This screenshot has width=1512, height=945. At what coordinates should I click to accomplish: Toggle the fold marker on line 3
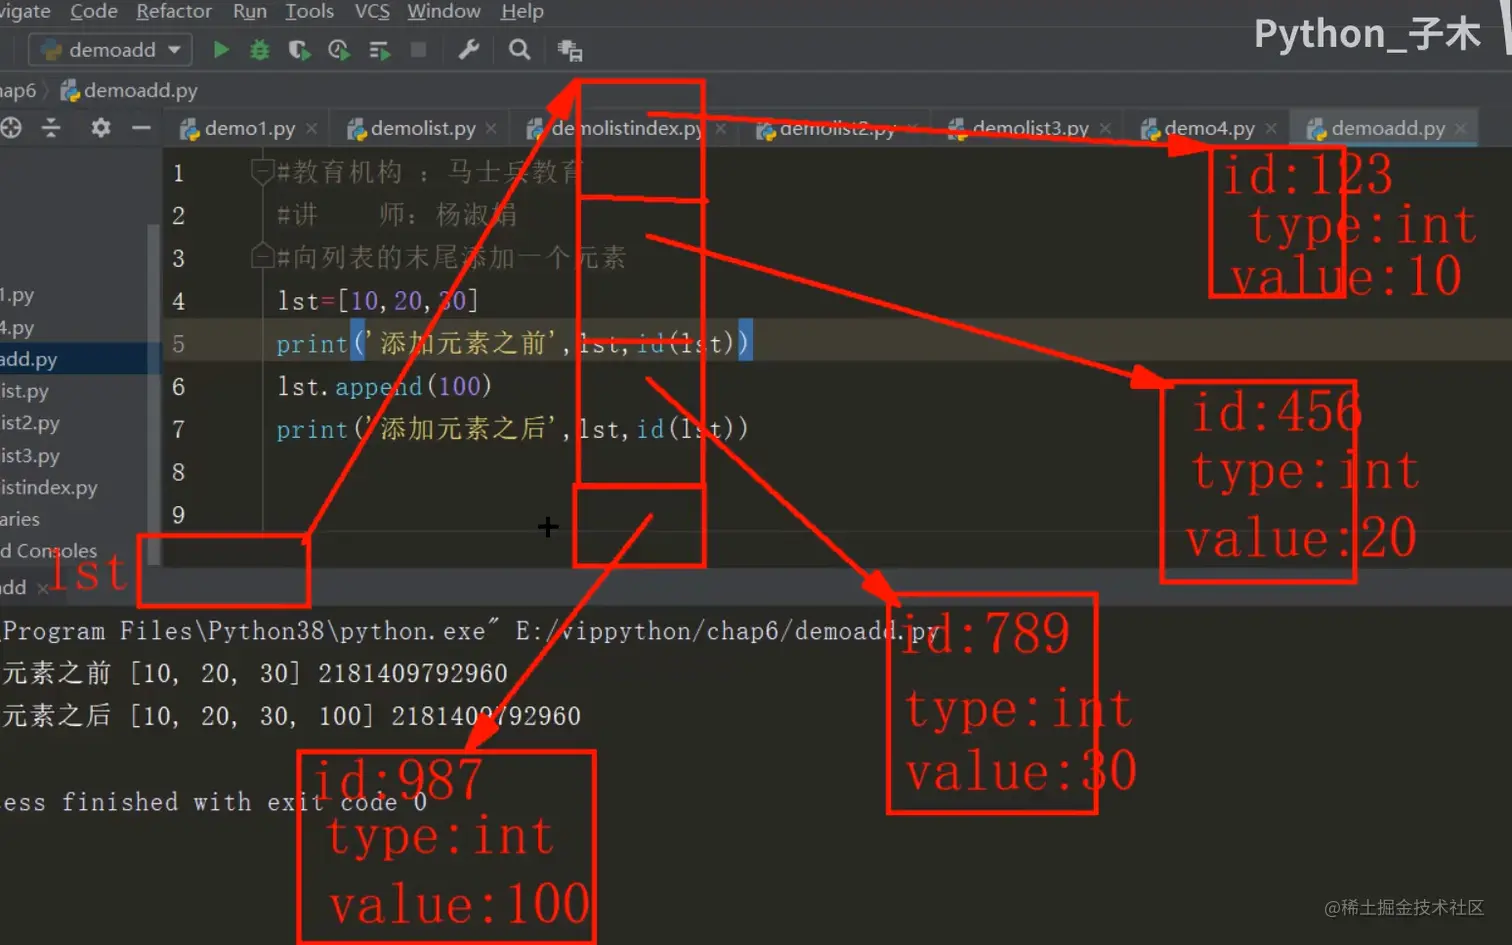coord(262,257)
